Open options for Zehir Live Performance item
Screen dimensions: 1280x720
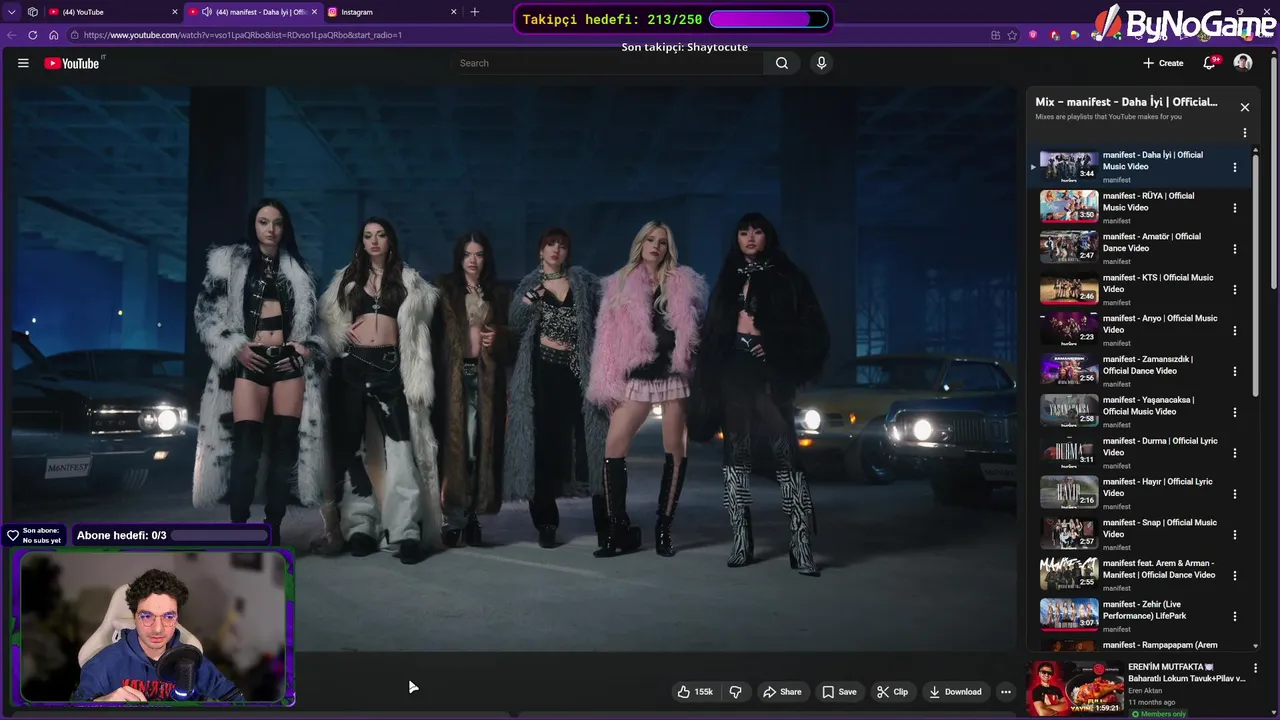1235,617
